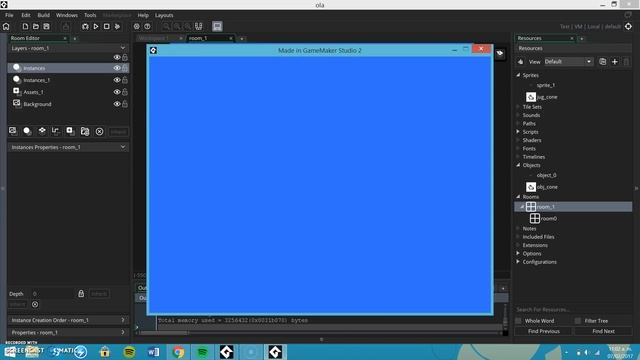Expand Properties - room_1 section
The width and height of the screenshot is (640, 360).
tap(123, 332)
